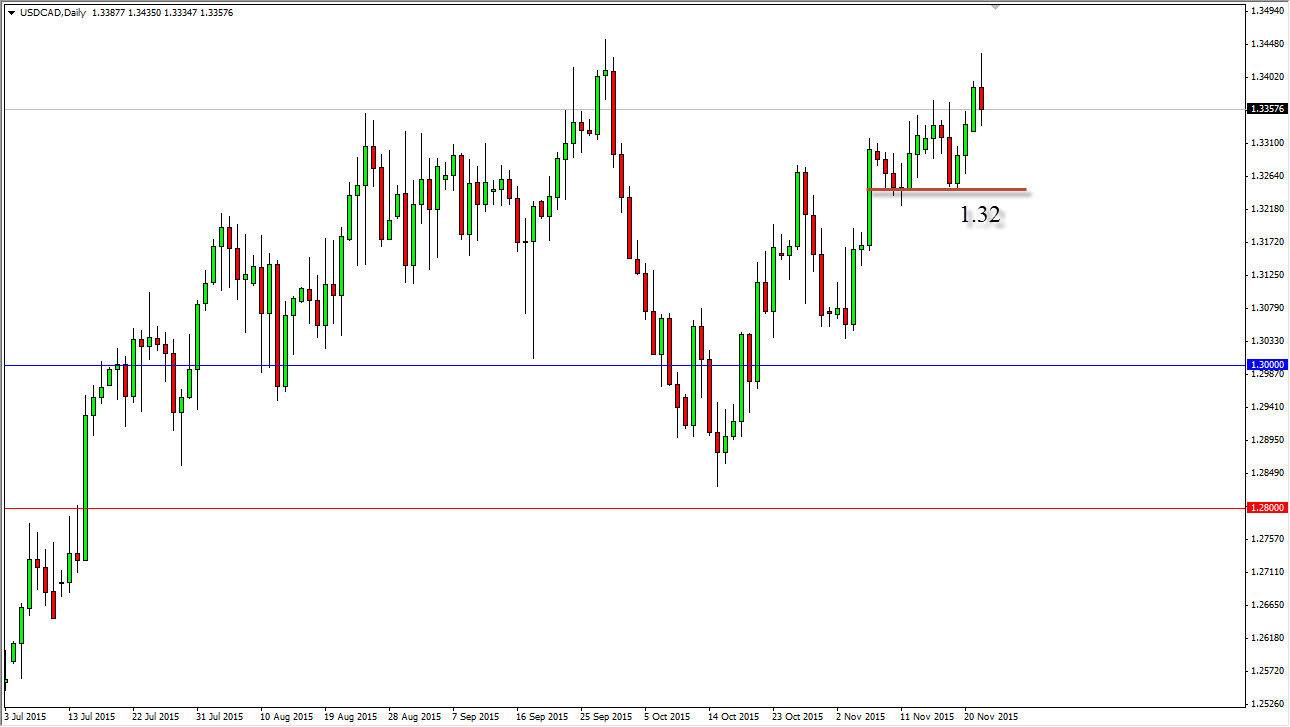Click the 1.32 text annotation

click(979, 213)
